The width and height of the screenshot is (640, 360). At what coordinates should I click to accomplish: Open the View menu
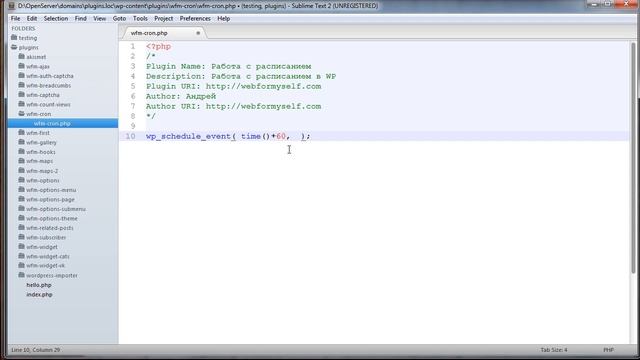[100, 18]
